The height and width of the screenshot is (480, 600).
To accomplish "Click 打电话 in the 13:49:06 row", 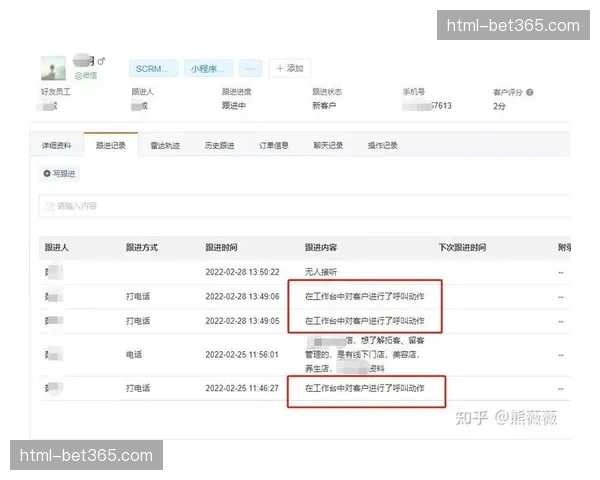I will (x=138, y=297).
